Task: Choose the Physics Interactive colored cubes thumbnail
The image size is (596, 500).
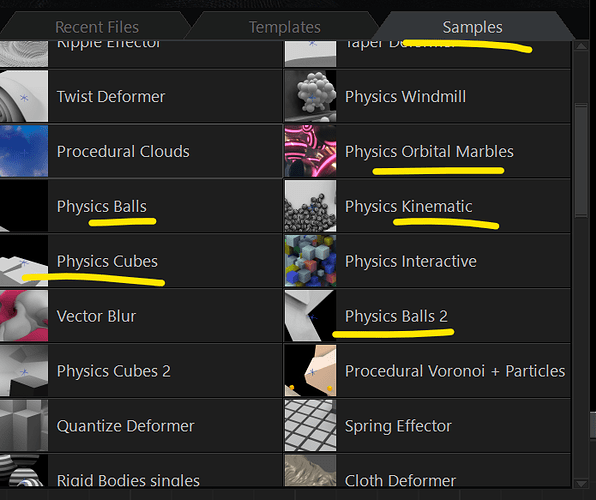Action: [310, 261]
